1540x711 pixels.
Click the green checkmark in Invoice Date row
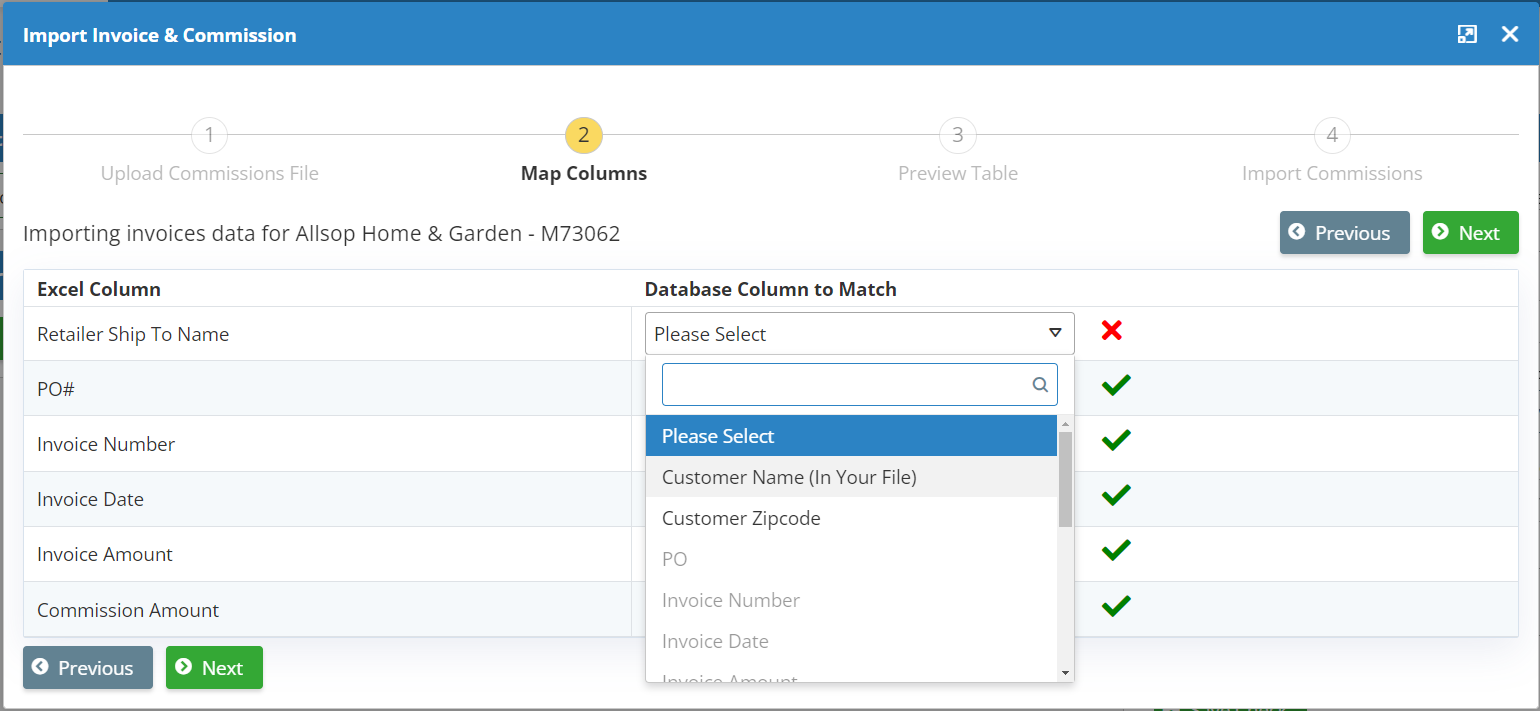pos(1115,495)
